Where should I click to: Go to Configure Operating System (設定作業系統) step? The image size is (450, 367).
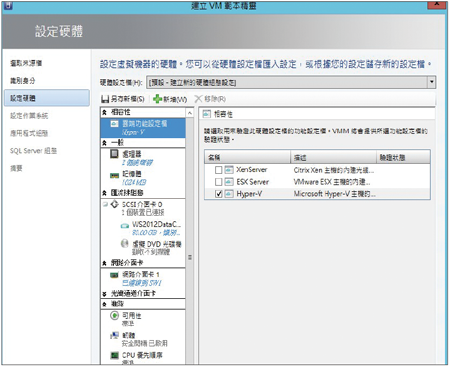tap(29, 116)
